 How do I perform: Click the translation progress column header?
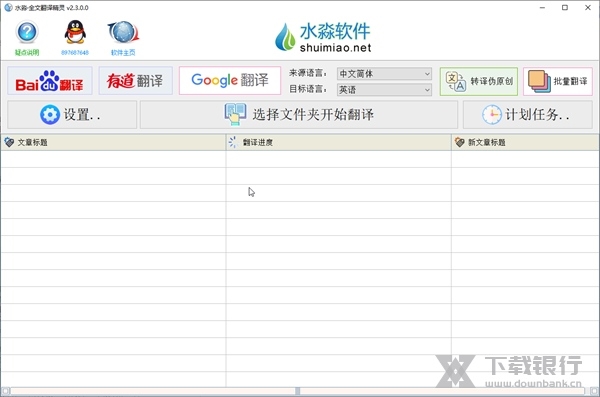(x=339, y=142)
